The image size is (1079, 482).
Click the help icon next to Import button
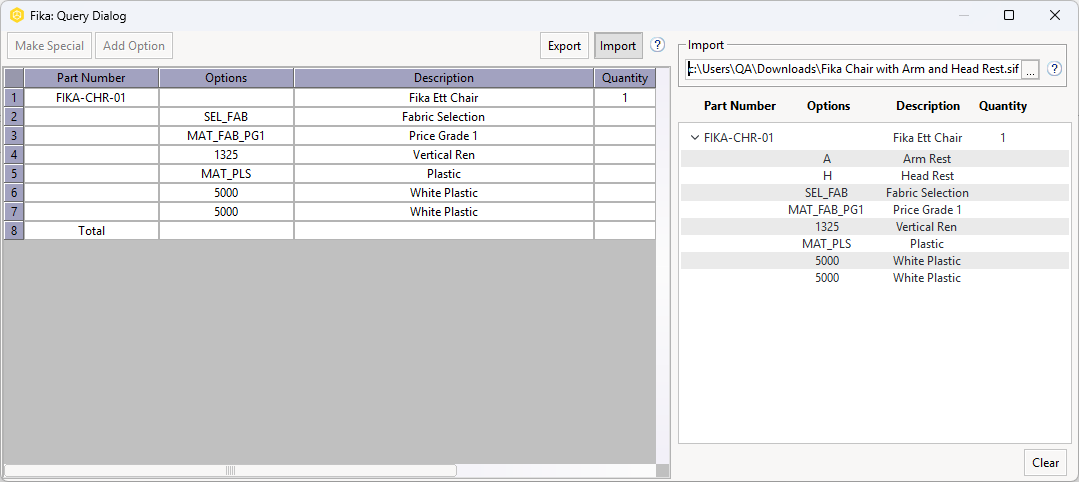[x=658, y=45]
